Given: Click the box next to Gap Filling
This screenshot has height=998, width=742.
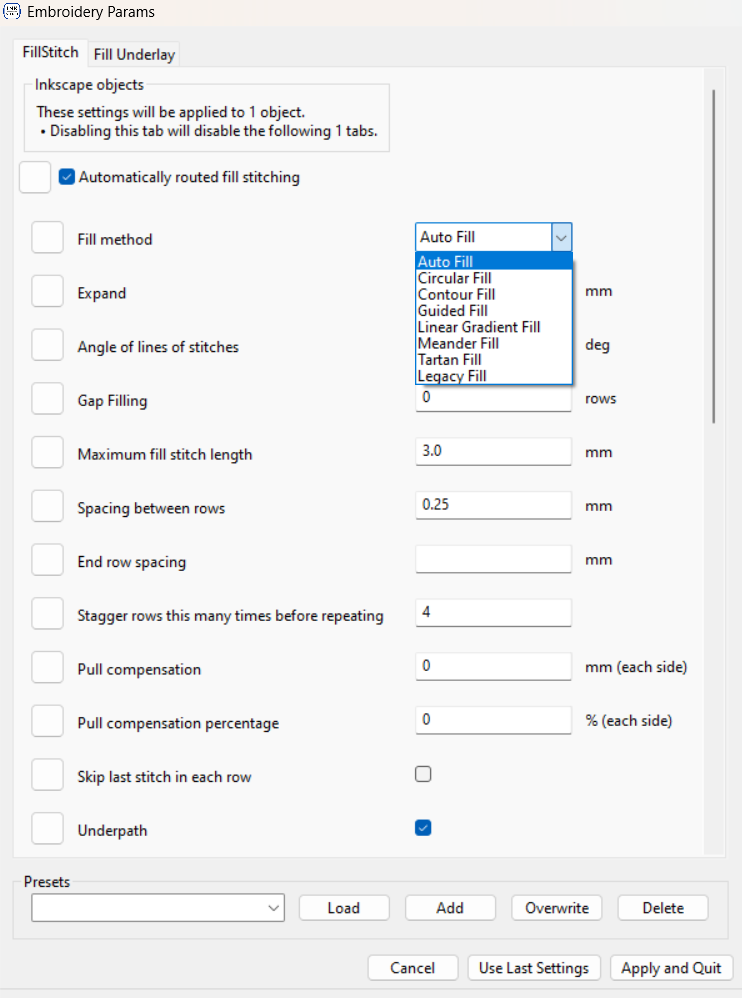Looking at the screenshot, I should pyautogui.click(x=47, y=398).
